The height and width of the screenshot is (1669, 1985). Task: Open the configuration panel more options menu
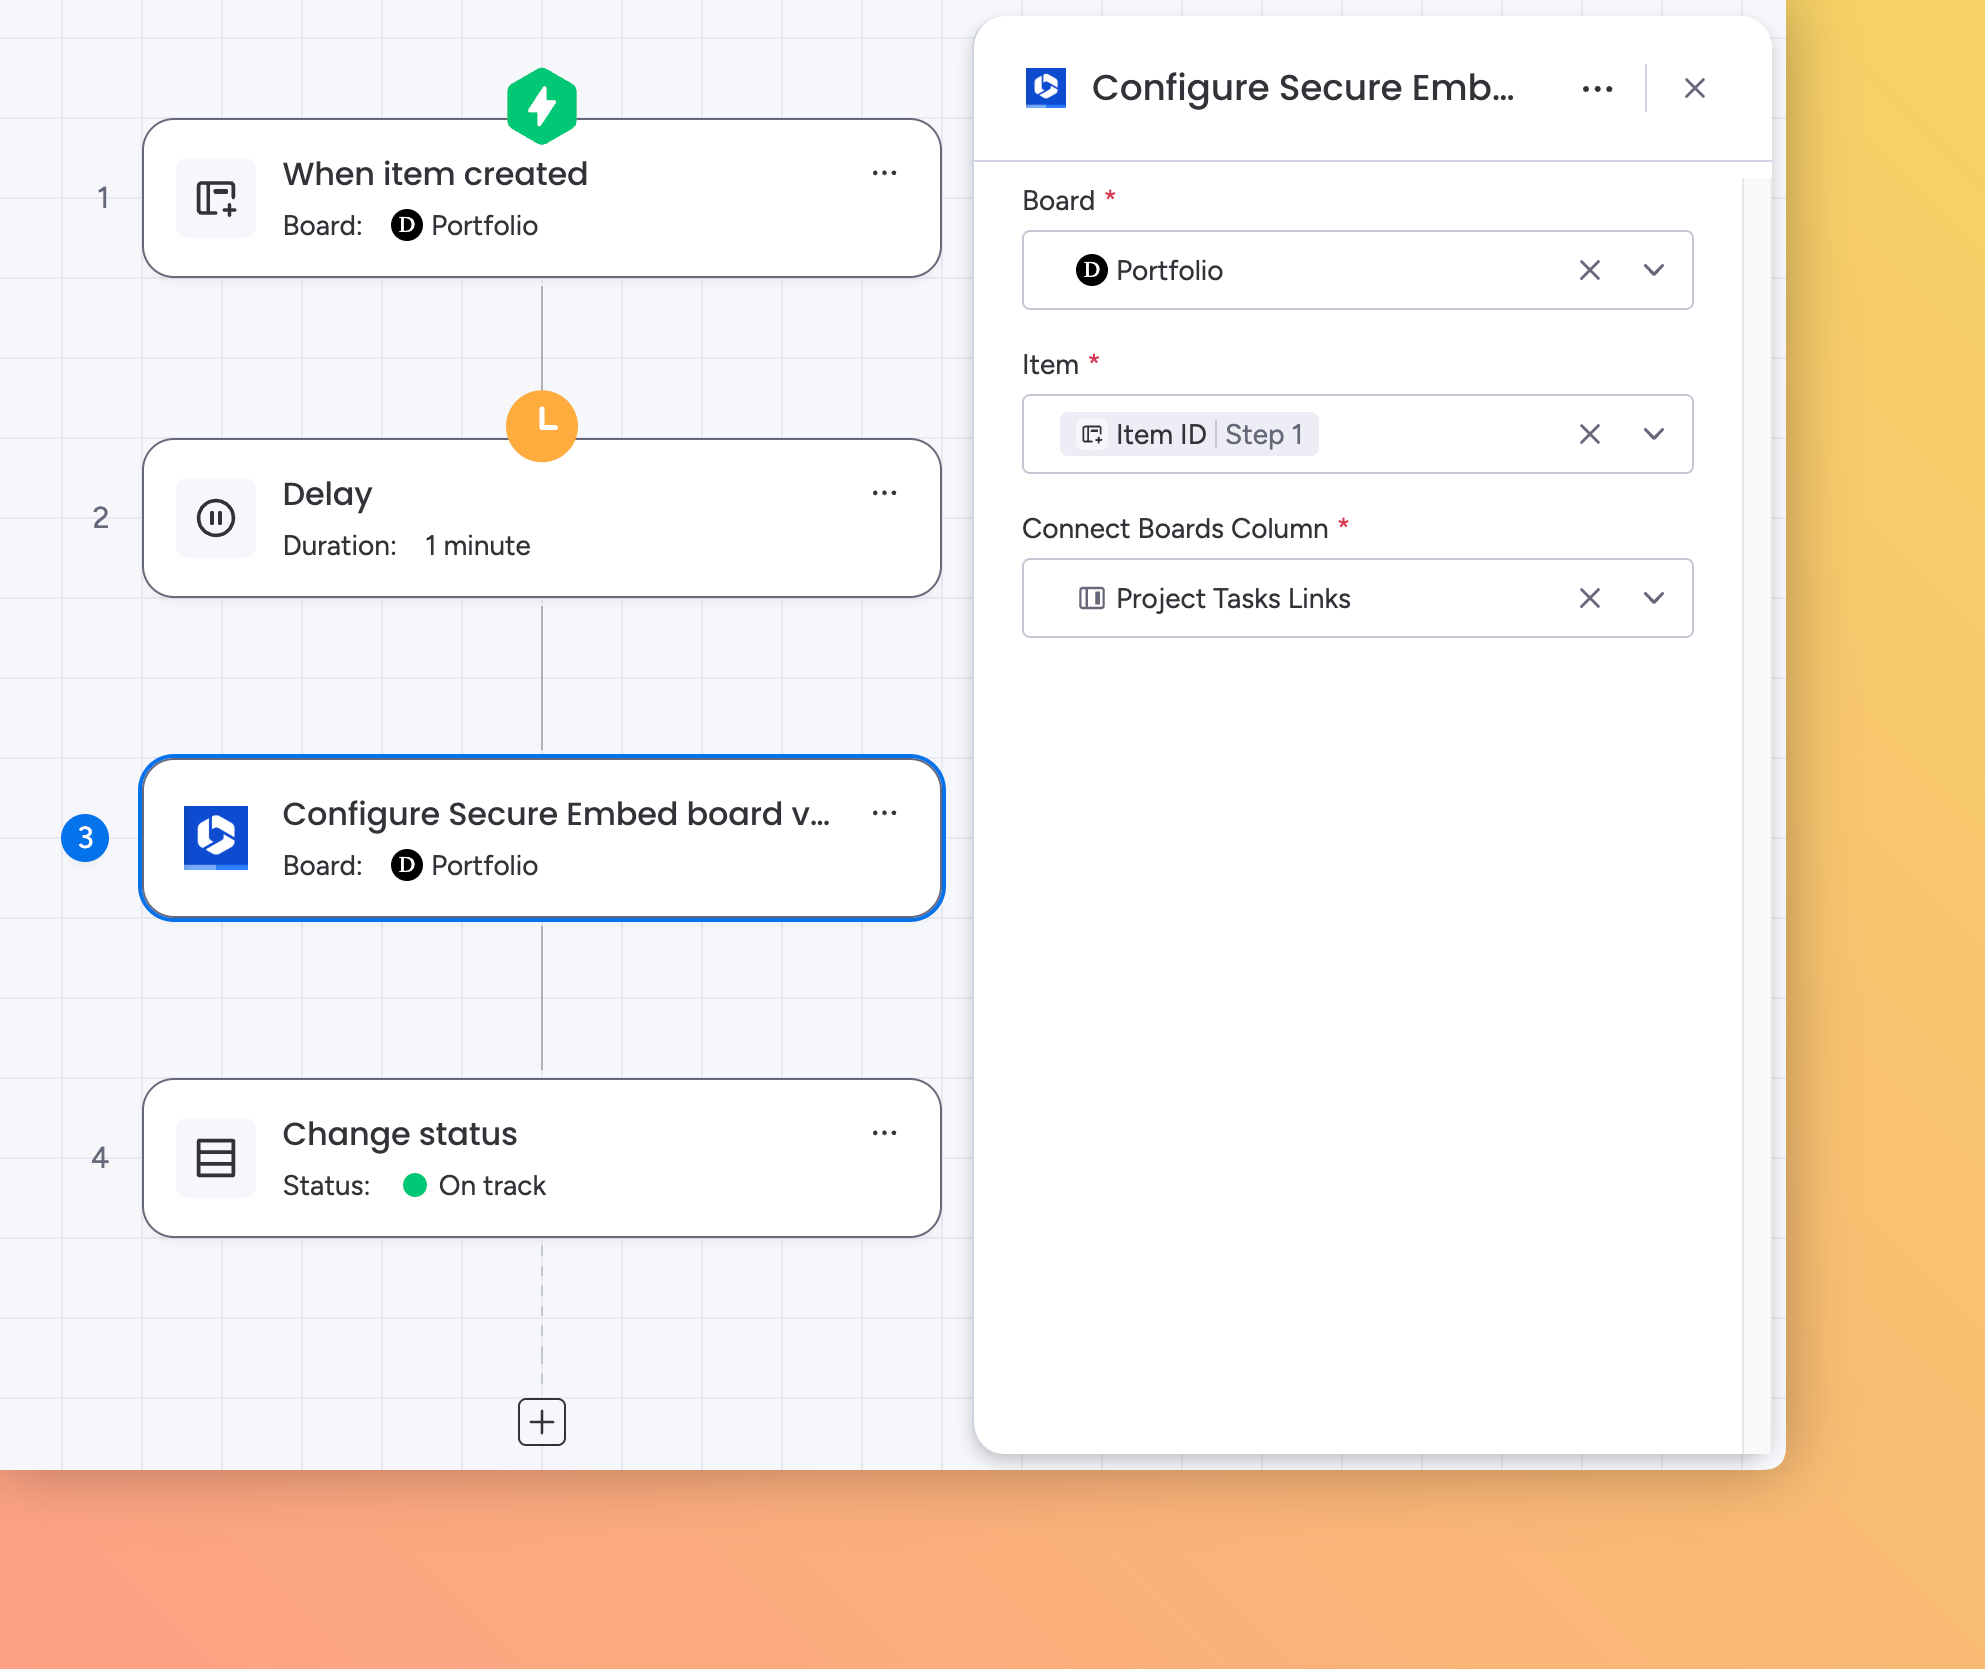tap(1597, 89)
